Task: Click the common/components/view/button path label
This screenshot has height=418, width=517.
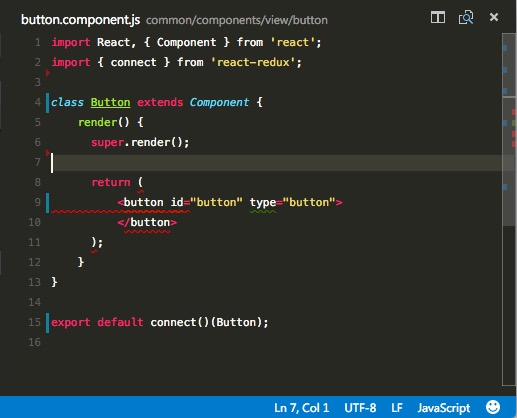Action: [237, 20]
